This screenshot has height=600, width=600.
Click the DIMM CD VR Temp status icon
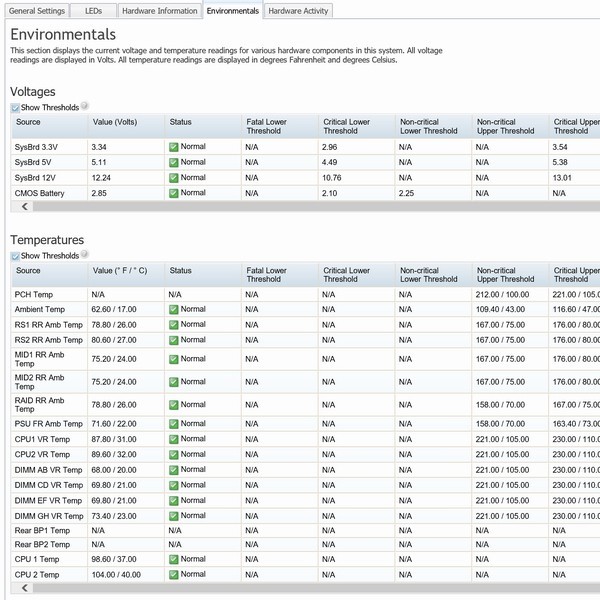(173, 485)
